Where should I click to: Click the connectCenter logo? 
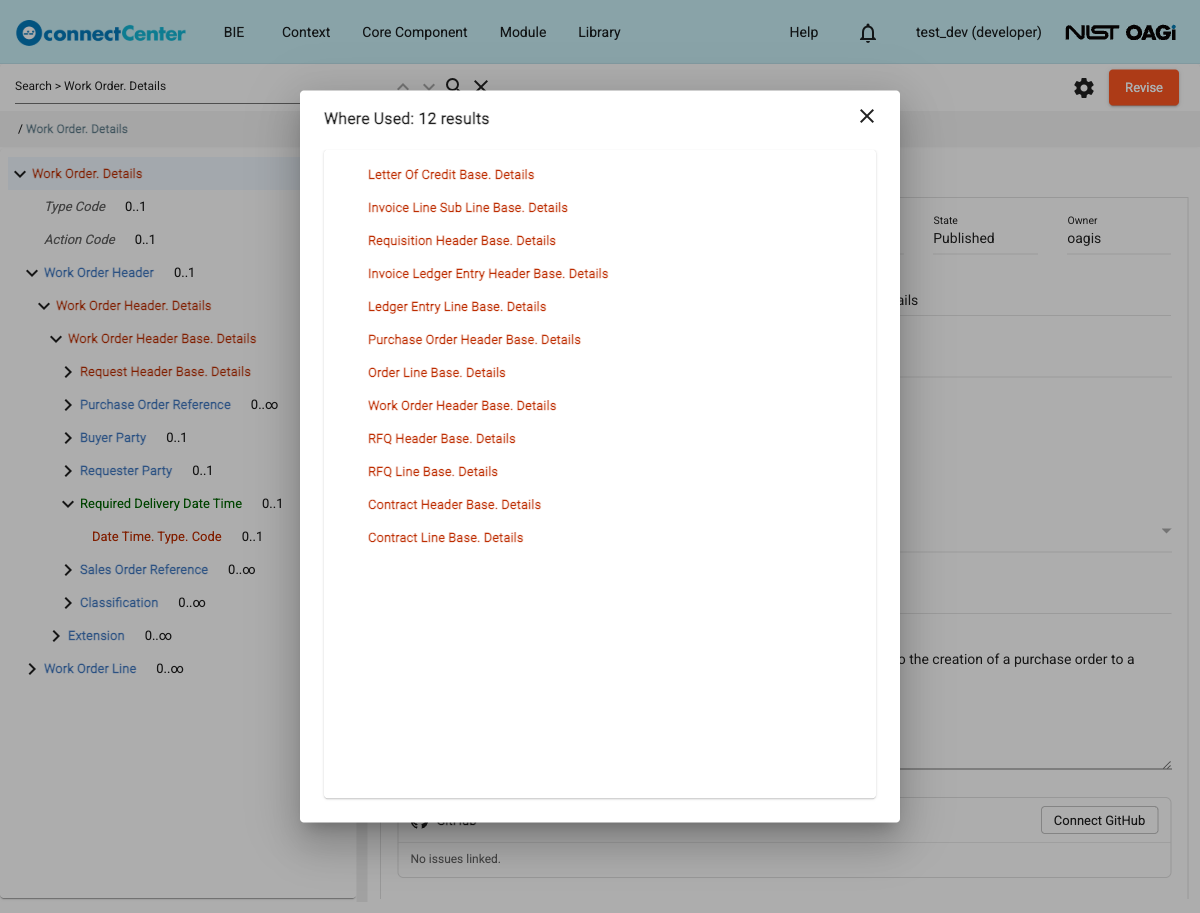pyautogui.click(x=101, y=33)
